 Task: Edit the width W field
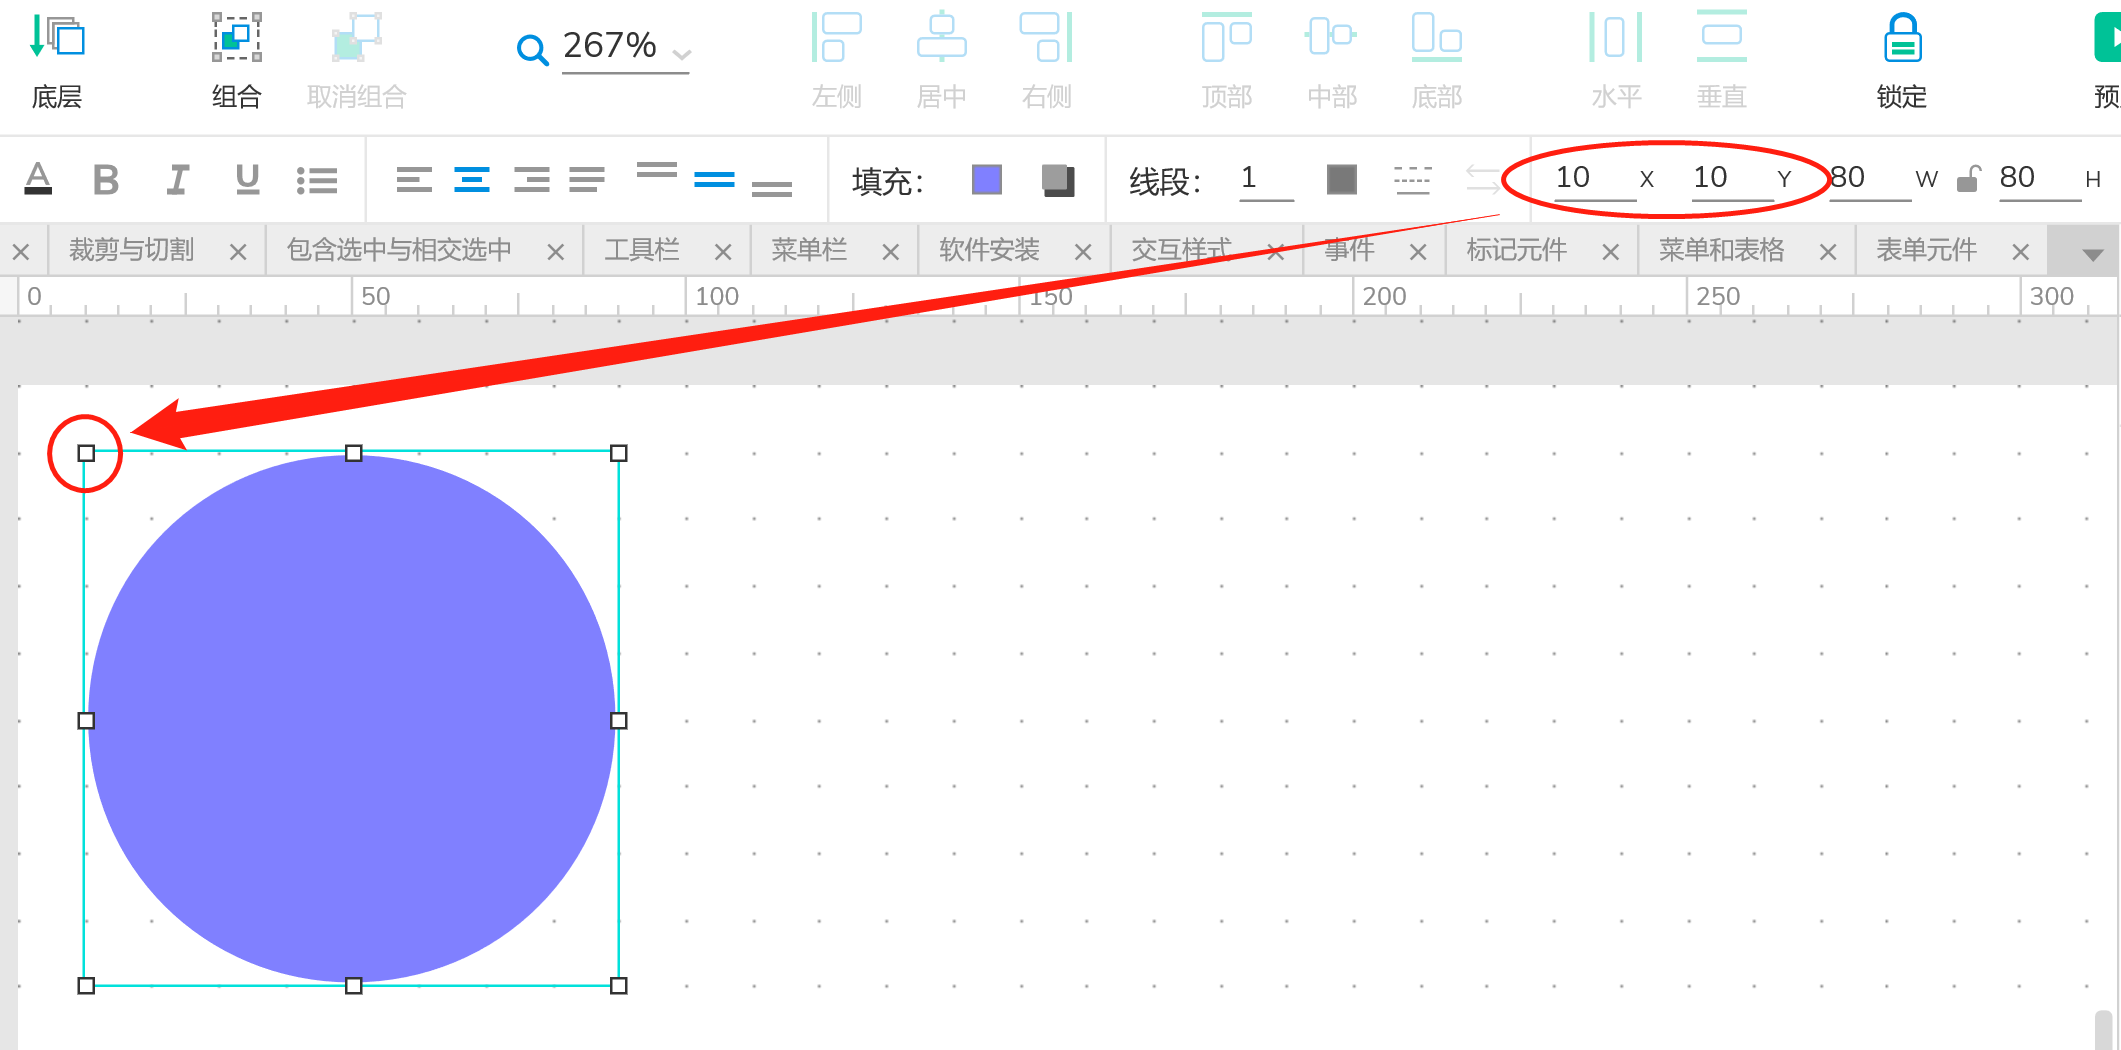coord(1870,180)
